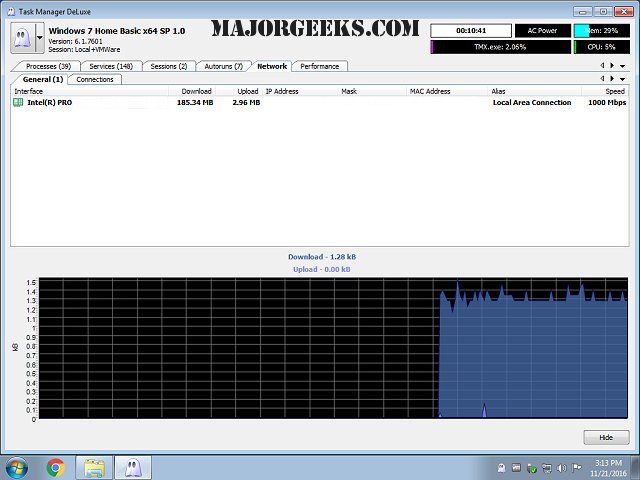
Task: Click the VMware tools tray icon
Action: coord(516,468)
